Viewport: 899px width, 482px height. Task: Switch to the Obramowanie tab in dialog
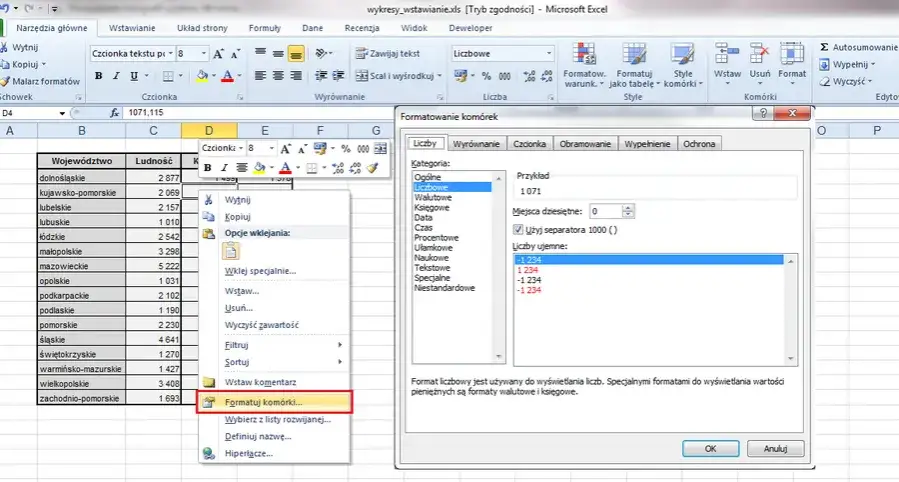coord(586,144)
